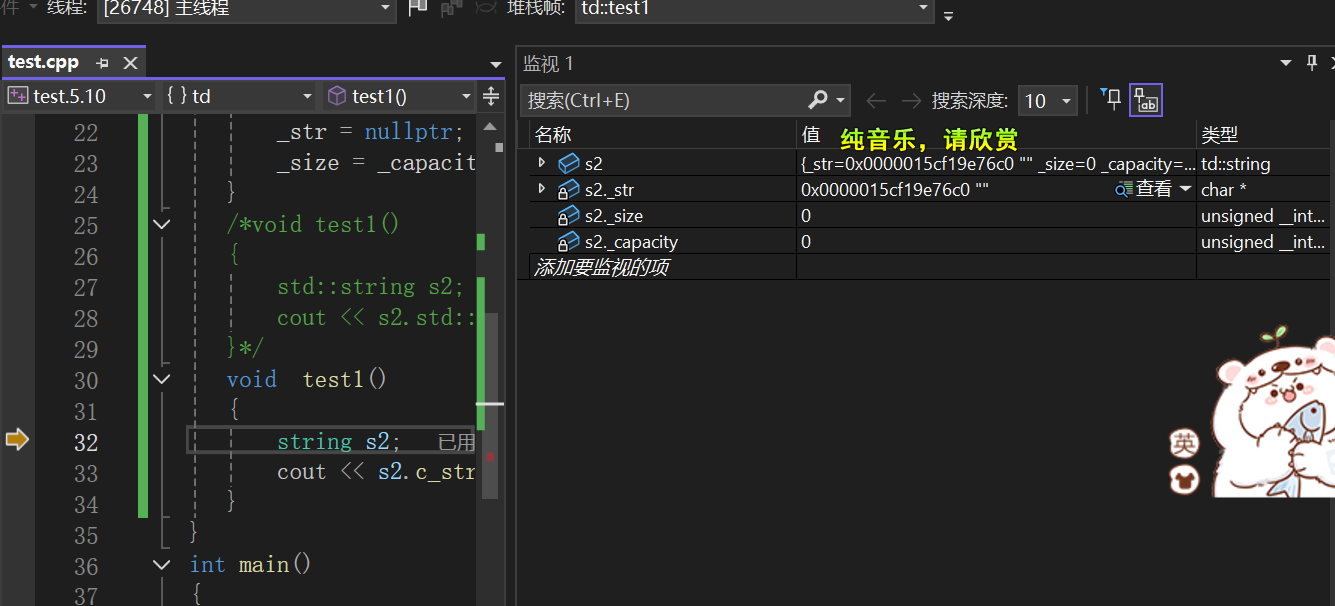This screenshot has width=1335, height=606.
Task: Collapse the commented void test1() block at line 25
Action: [162, 225]
